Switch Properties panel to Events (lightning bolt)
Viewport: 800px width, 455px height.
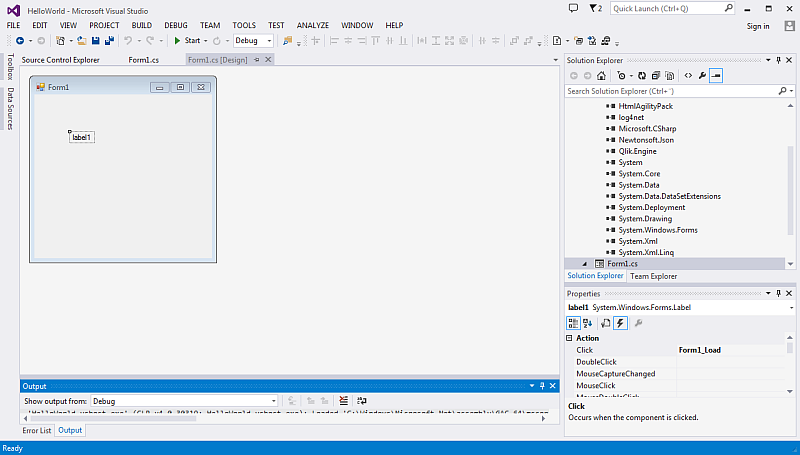point(620,323)
